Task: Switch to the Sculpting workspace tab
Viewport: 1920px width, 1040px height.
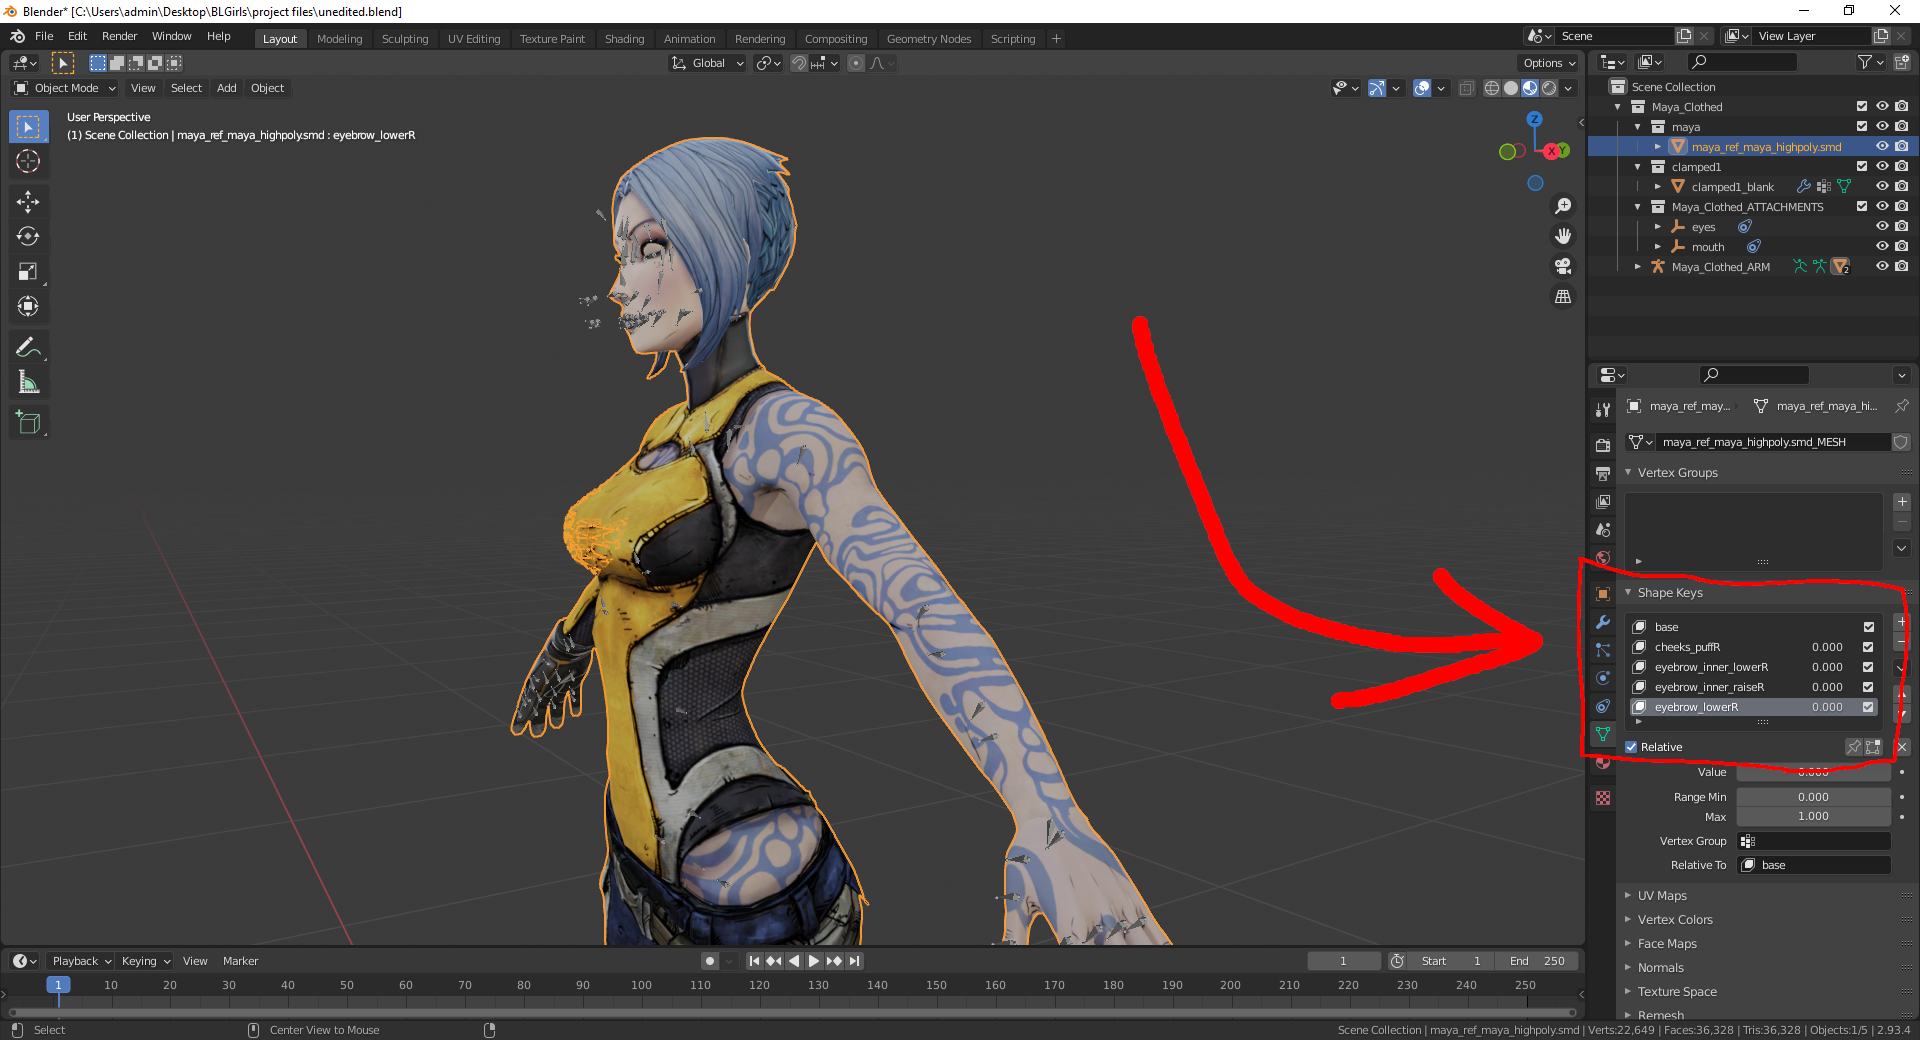Action: click(405, 39)
